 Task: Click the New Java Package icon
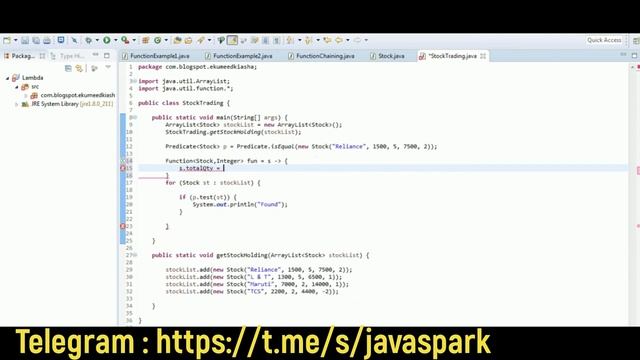(145, 40)
